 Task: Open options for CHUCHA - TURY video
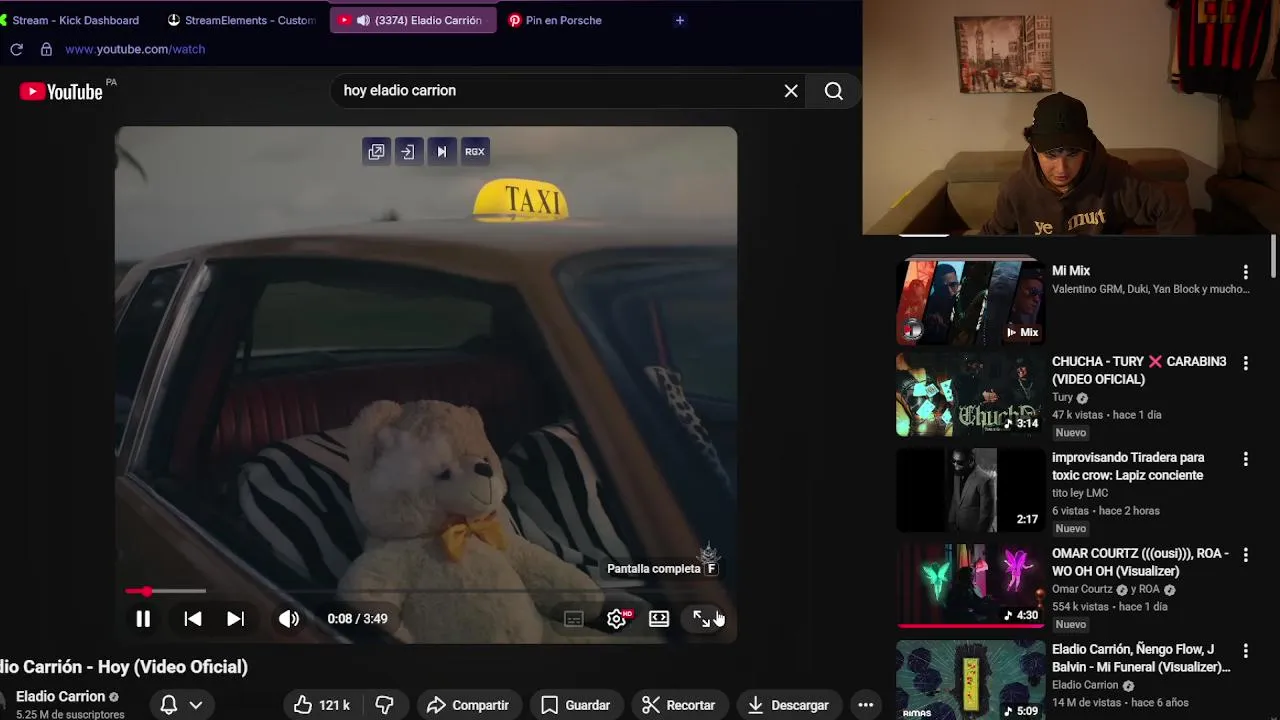click(1245, 363)
